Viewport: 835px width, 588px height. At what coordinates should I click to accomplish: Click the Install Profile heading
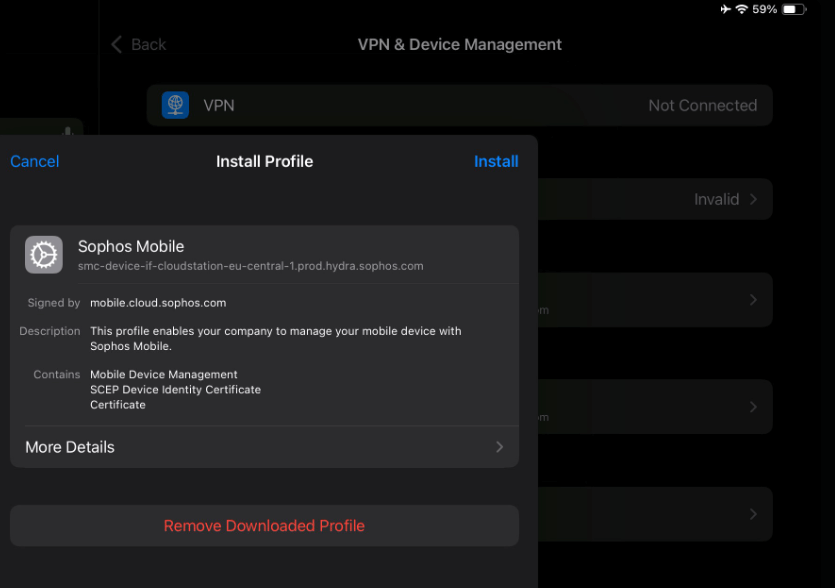(x=264, y=161)
